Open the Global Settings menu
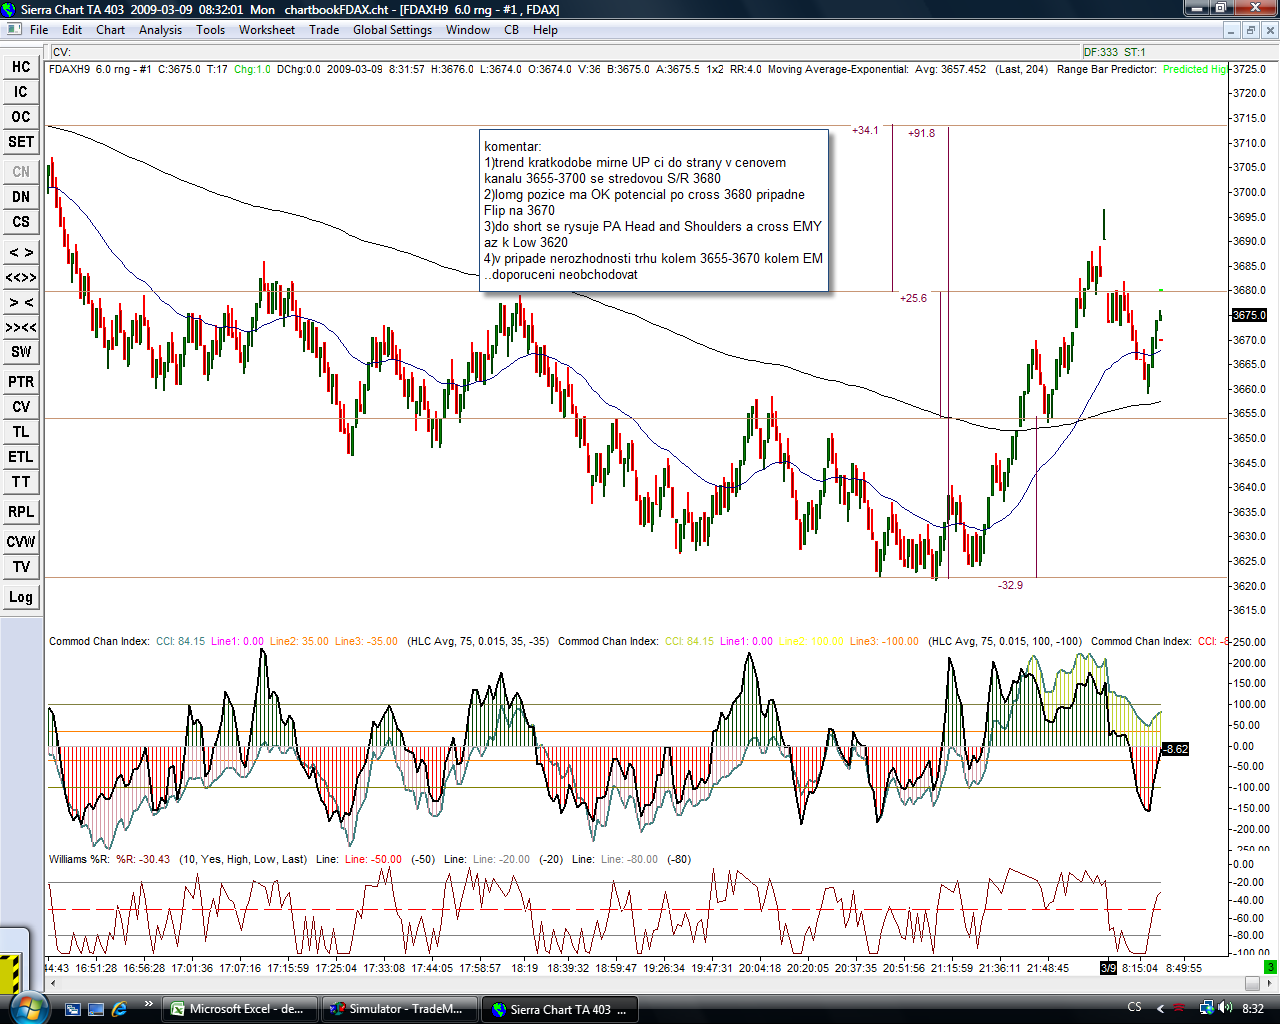Screen dimensions: 1280x1024 pyautogui.click(x=392, y=30)
